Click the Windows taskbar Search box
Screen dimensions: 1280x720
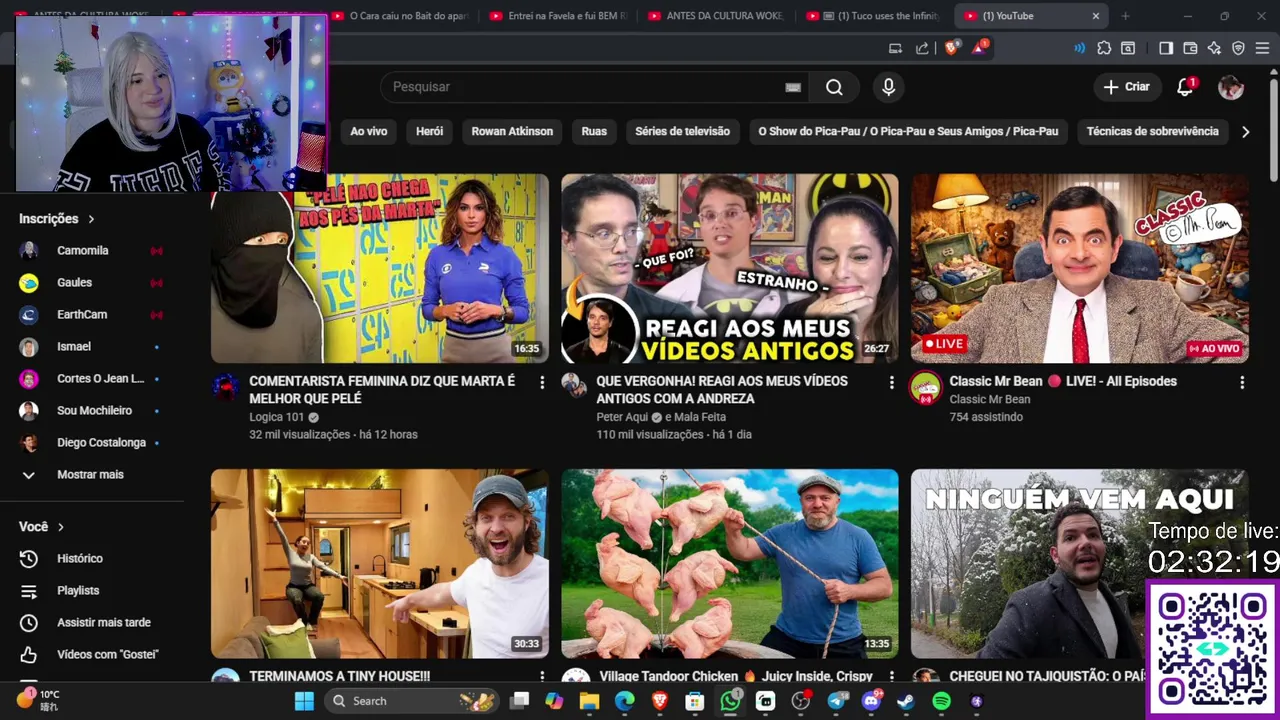410,701
